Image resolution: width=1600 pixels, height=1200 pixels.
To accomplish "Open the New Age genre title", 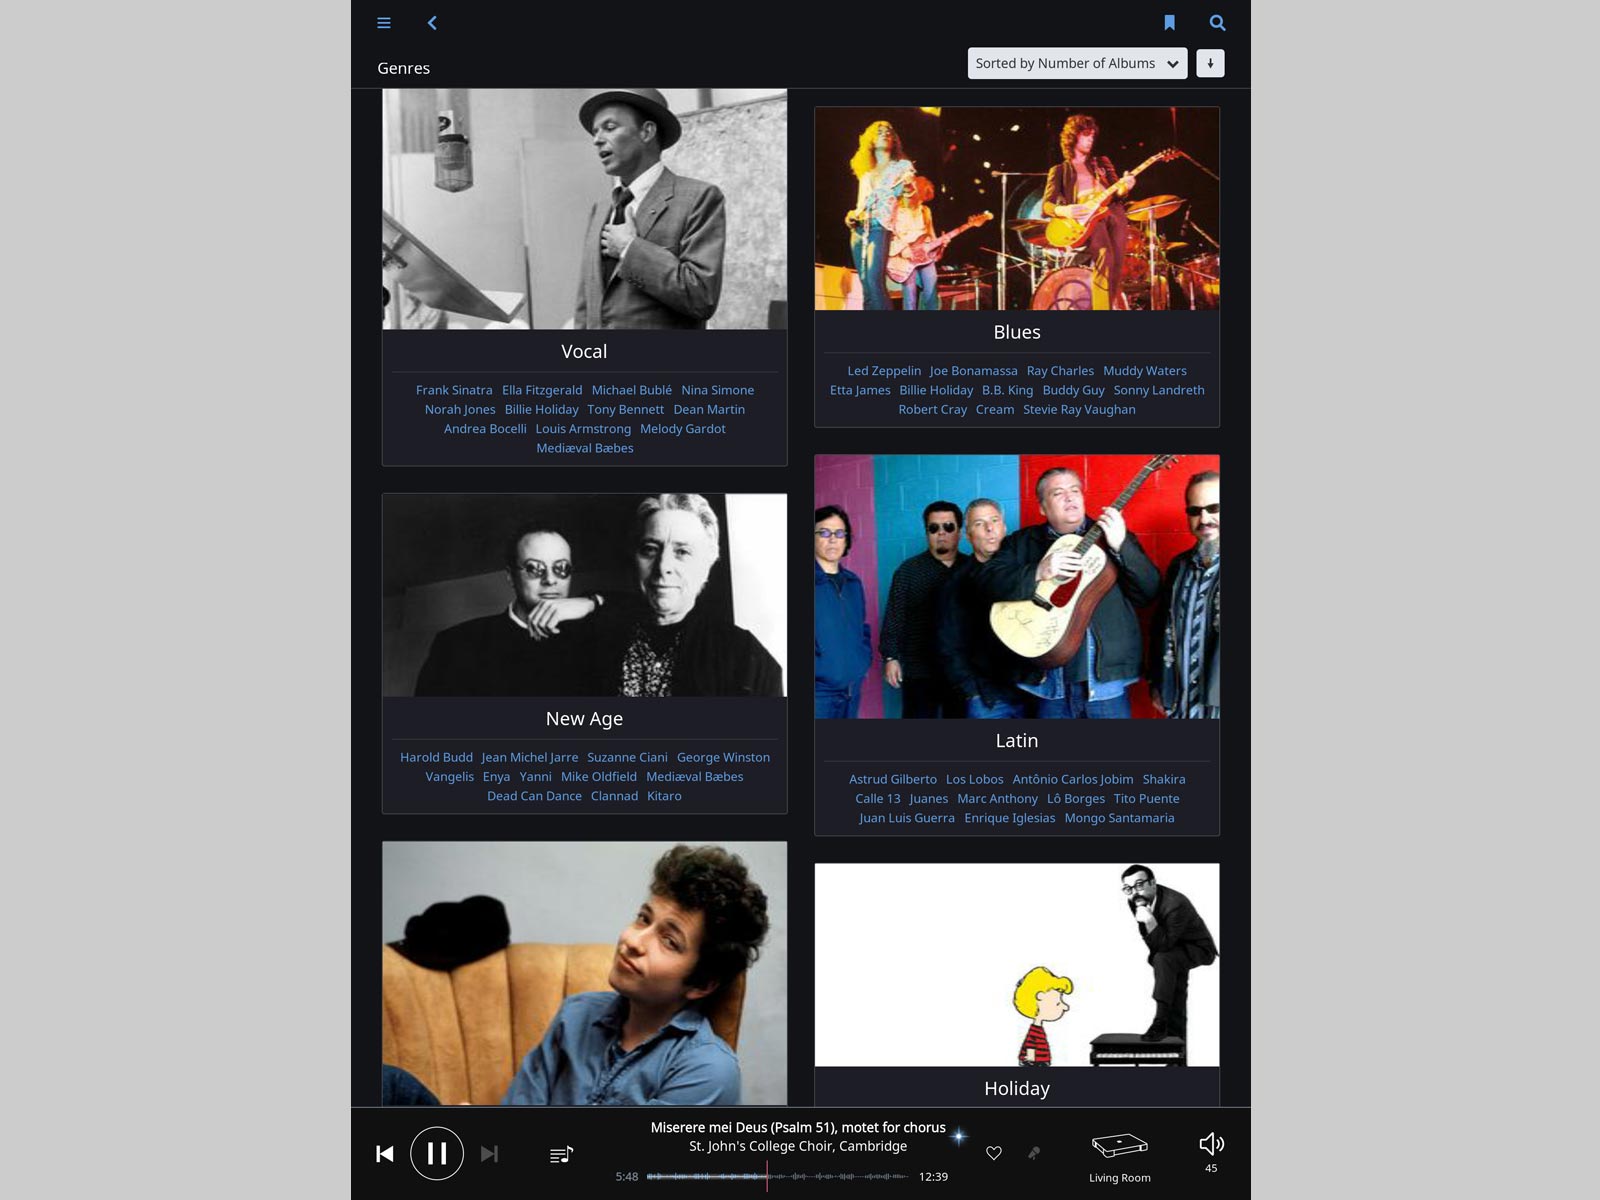I will (x=584, y=719).
